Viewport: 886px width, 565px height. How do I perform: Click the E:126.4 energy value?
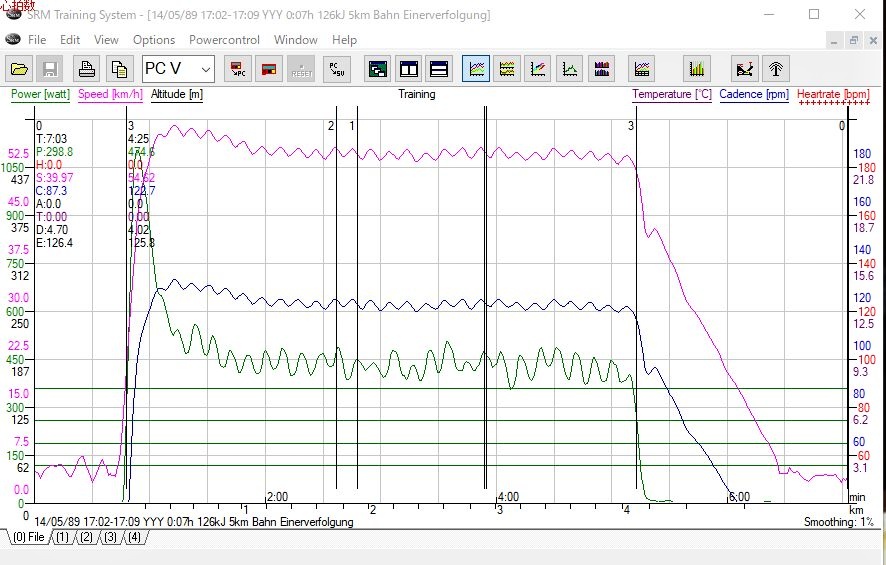point(54,243)
